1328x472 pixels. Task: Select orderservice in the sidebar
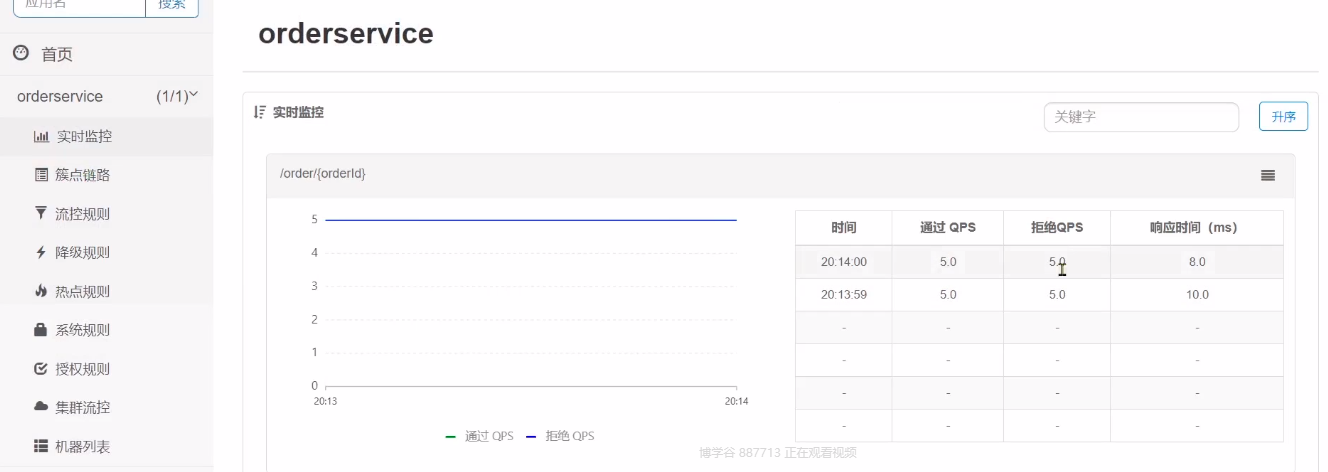[x=60, y=96]
